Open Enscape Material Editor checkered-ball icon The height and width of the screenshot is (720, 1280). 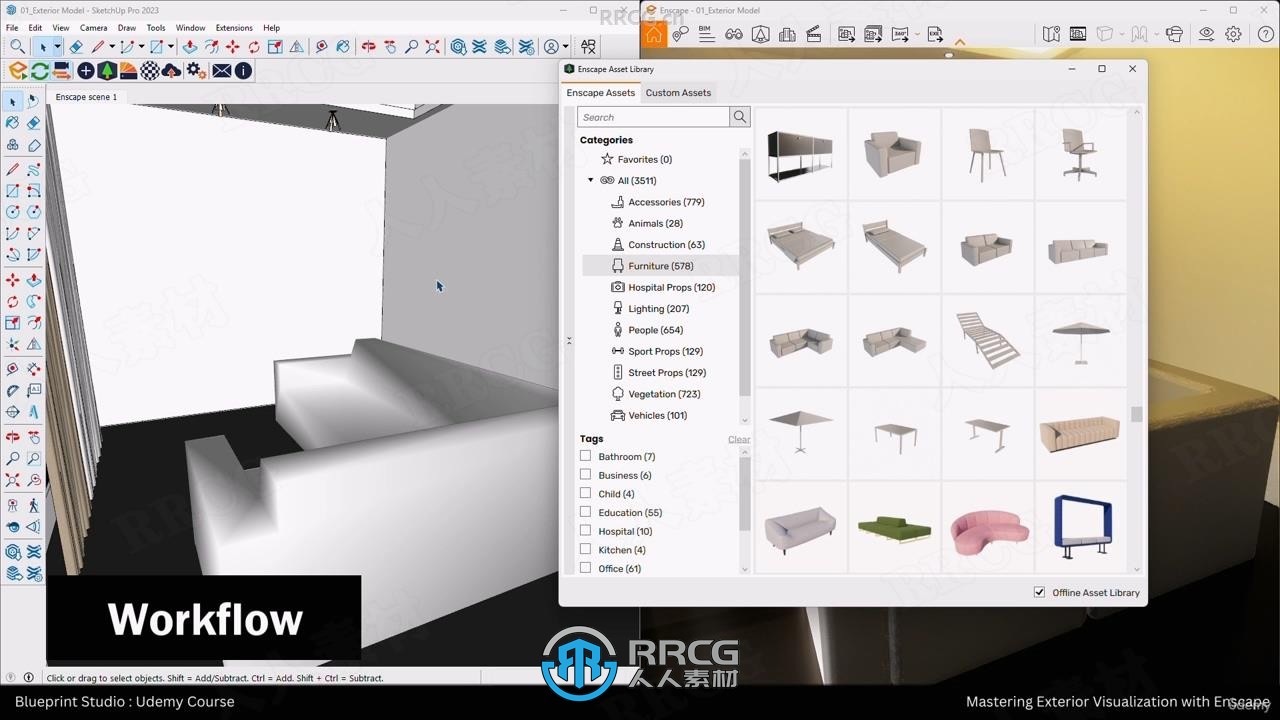click(x=150, y=71)
